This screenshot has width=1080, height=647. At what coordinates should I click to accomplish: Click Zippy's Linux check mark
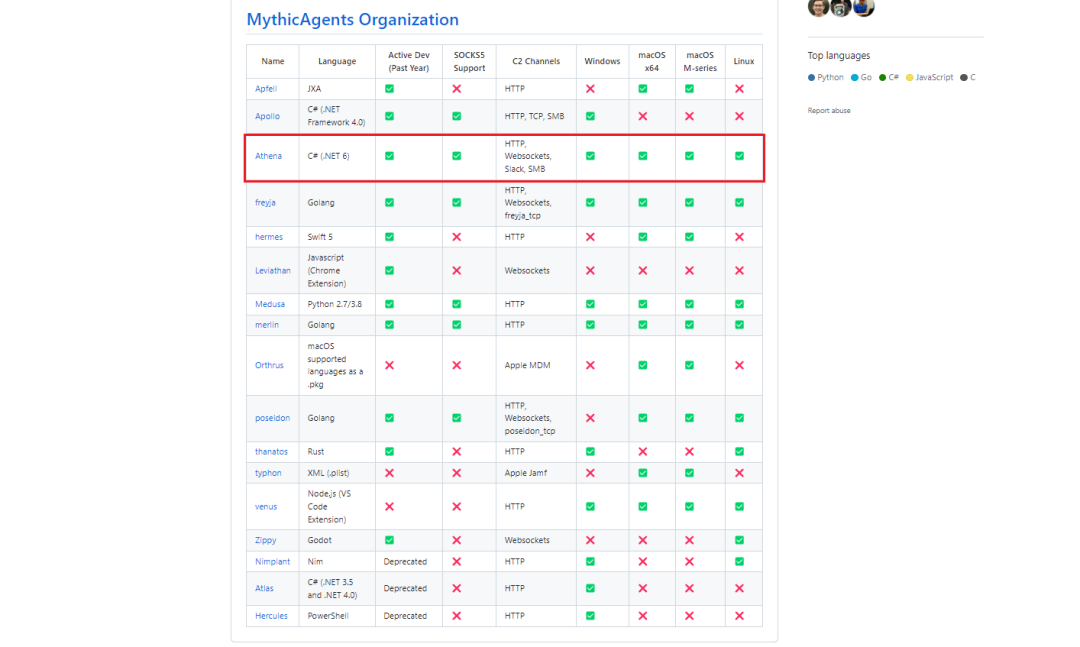739,540
